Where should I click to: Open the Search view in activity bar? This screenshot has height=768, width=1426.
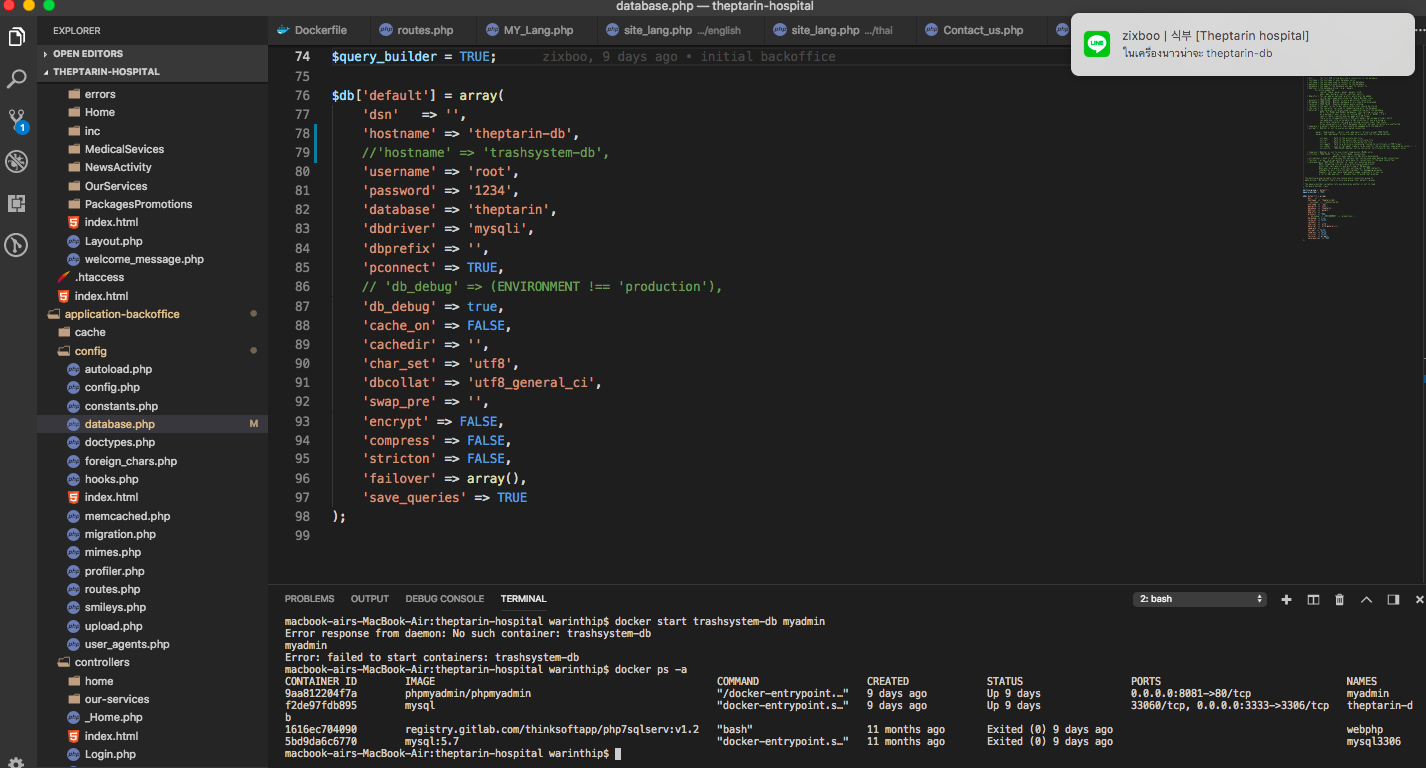[x=17, y=79]
